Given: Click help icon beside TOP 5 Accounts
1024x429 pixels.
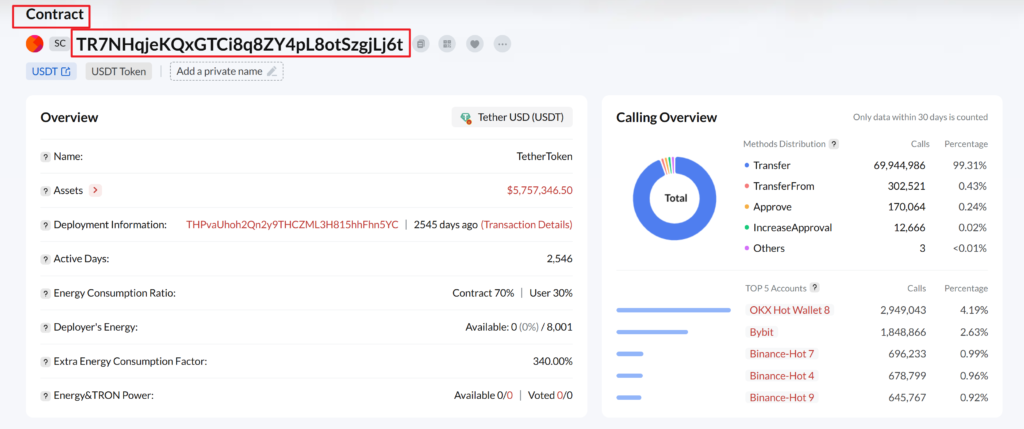Looking at the screenshot, I should pyautogui.click(x=815, y=287).
